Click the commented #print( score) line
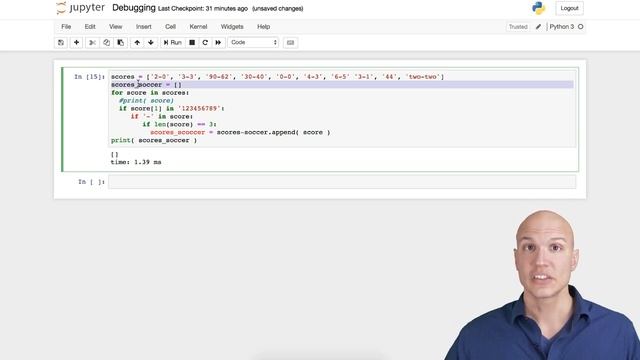Screen dimensions: 640x360 pos(146,100)
